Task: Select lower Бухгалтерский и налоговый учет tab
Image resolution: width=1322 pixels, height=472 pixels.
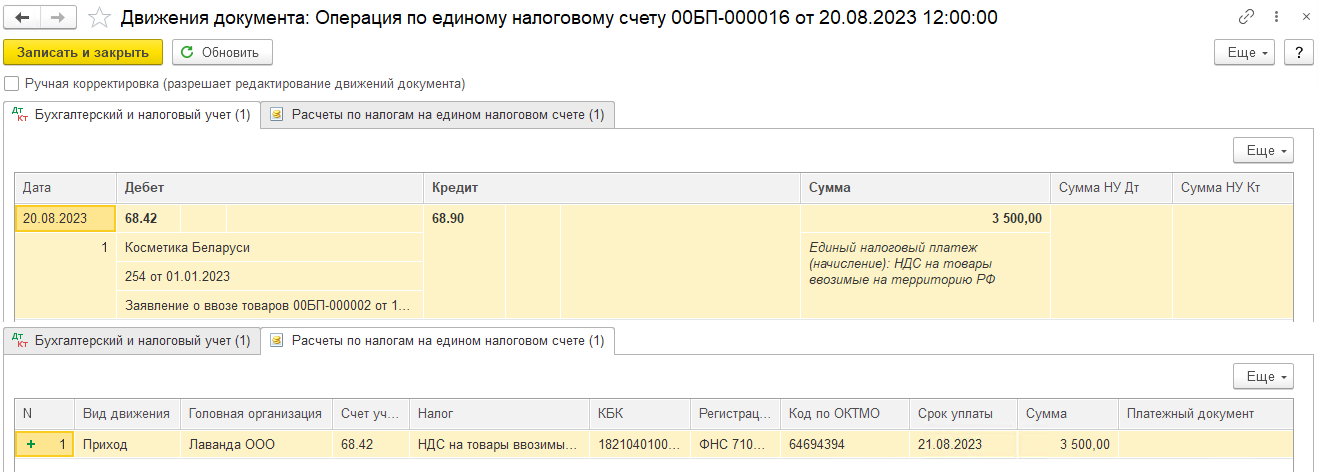Action: [x=131, y=341]
